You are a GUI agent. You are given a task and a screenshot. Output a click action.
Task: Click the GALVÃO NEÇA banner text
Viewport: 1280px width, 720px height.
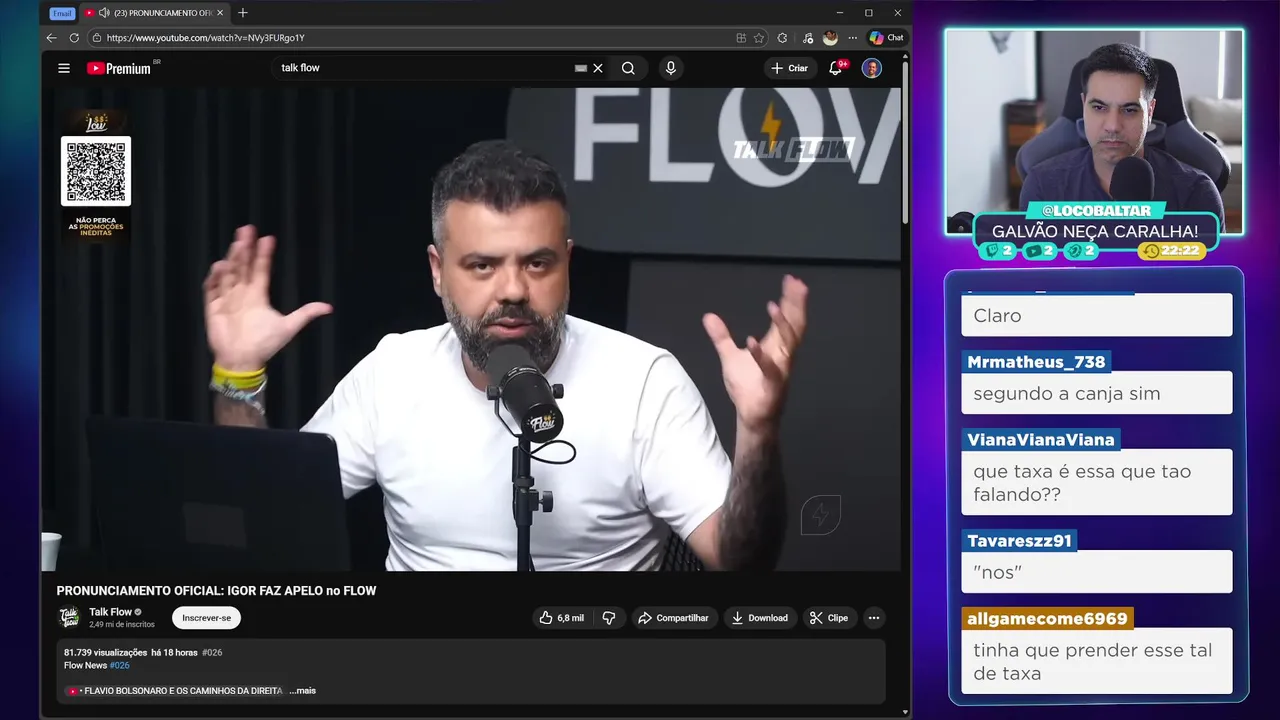point(1095,231)
